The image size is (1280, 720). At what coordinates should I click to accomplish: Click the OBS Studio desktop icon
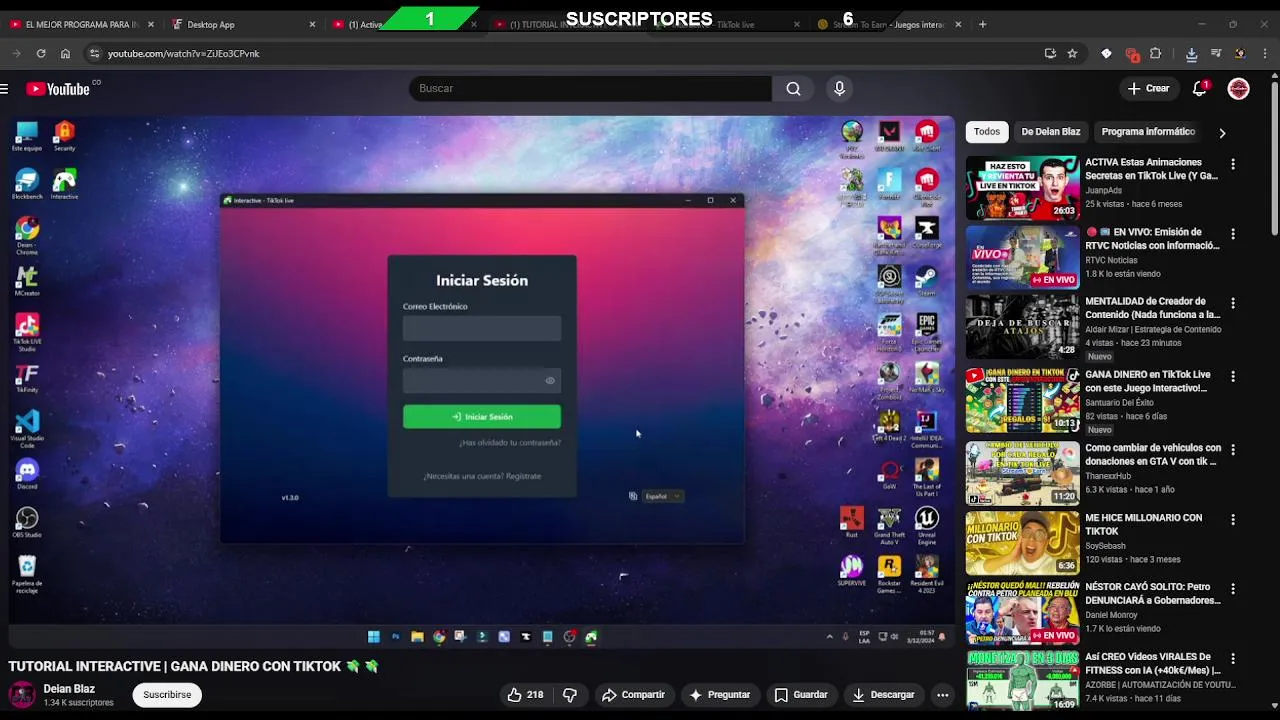(x=27, y=521)
